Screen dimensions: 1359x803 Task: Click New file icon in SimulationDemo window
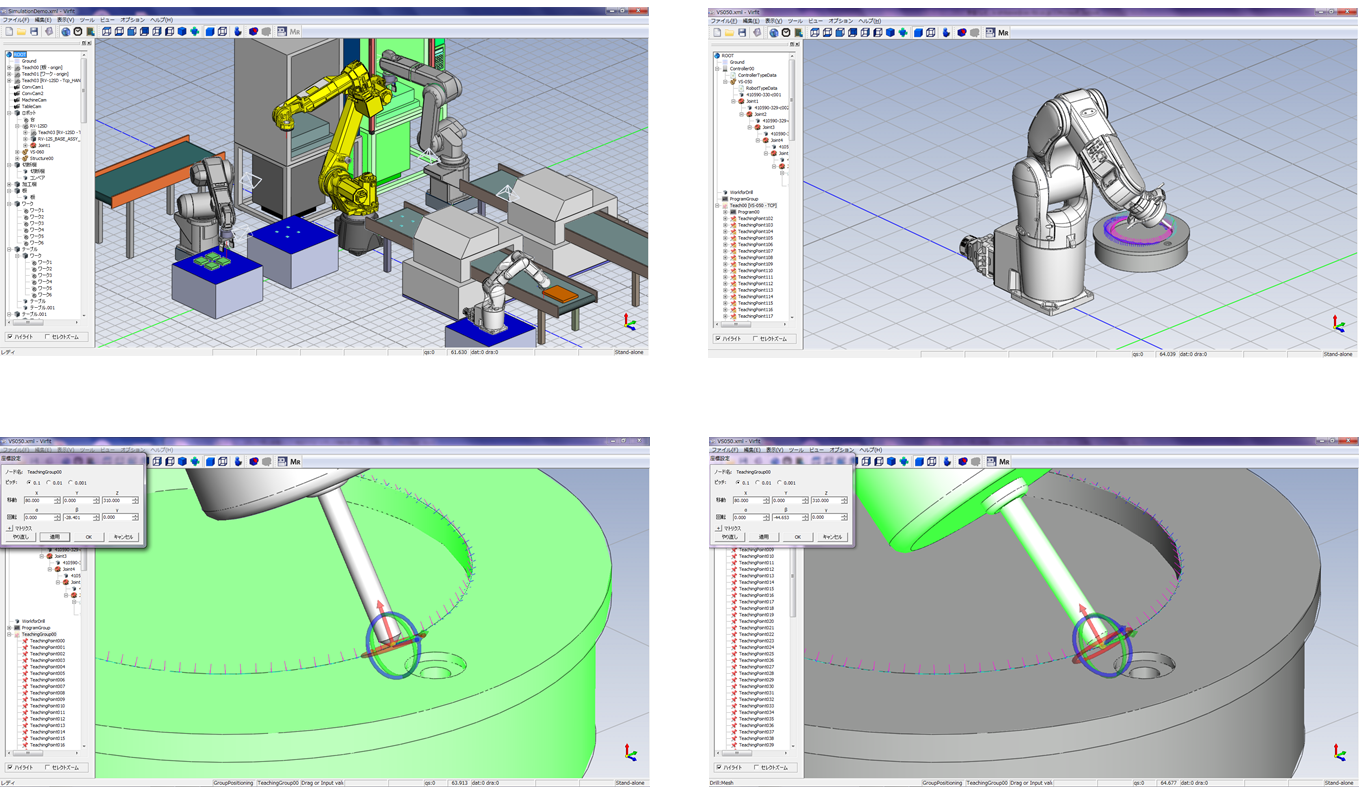point(9,31)
